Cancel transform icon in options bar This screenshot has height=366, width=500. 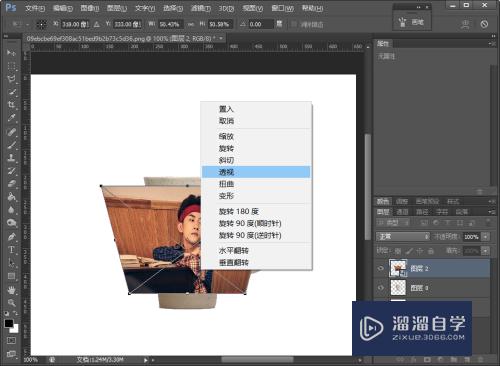point(484,24)
